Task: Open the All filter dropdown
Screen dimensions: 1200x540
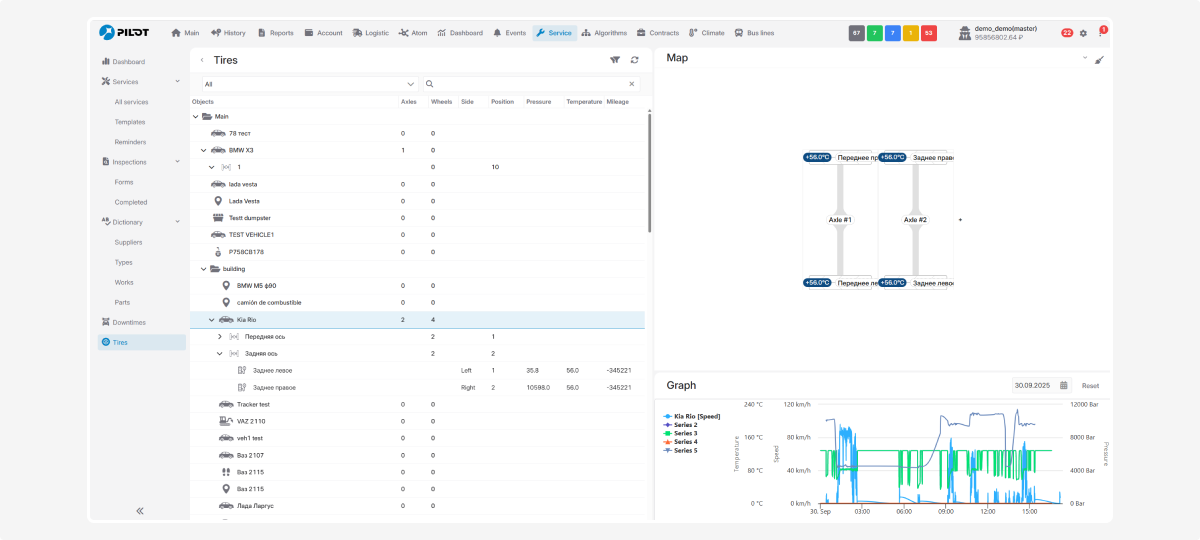Action: click(309, 84)
